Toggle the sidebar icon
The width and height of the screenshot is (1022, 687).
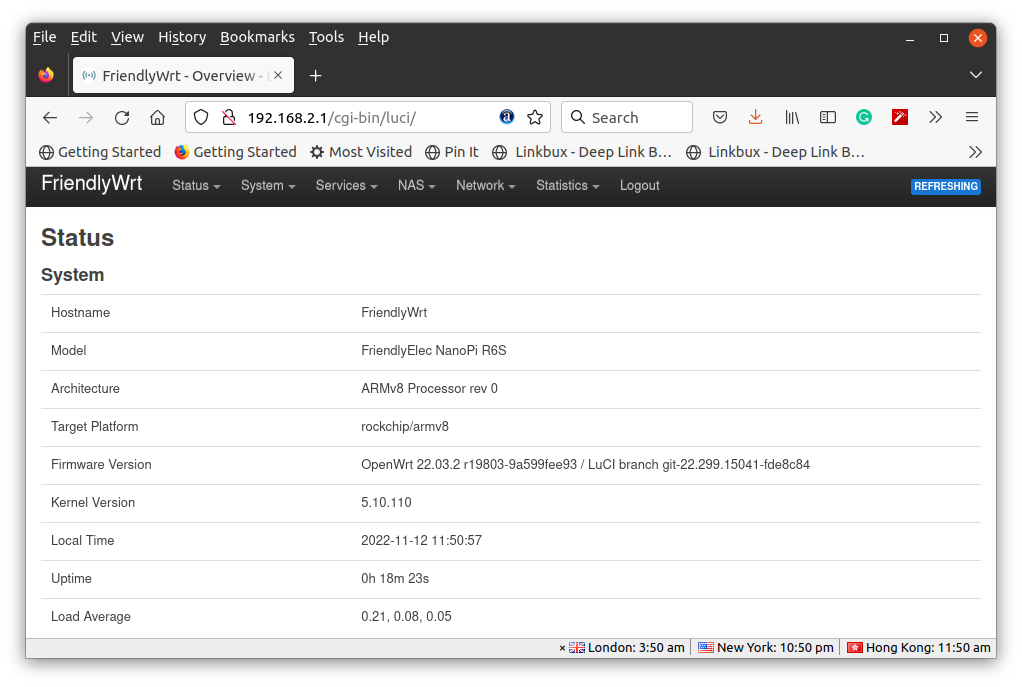(x=828, y=117)
